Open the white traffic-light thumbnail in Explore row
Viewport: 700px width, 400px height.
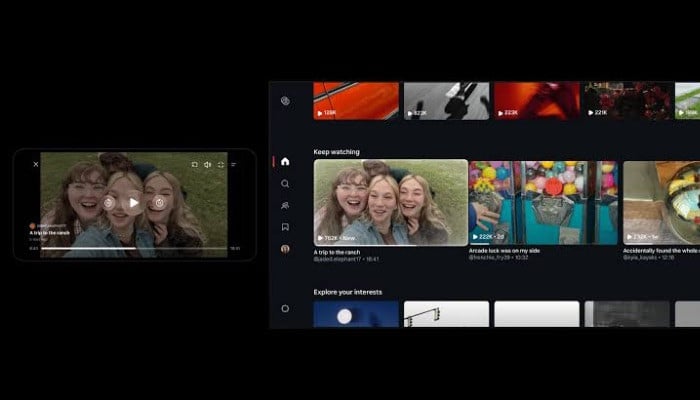tap(446, 314)
